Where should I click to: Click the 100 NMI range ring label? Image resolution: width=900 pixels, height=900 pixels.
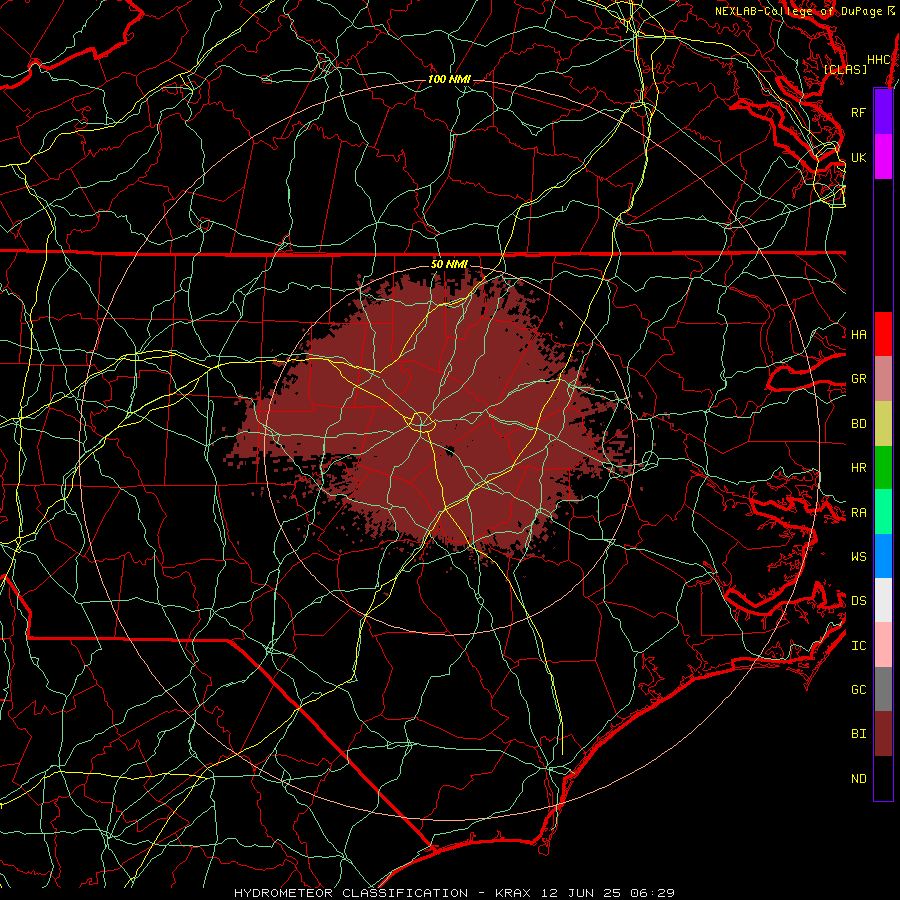pyautogui.click(x=449, y=79)
